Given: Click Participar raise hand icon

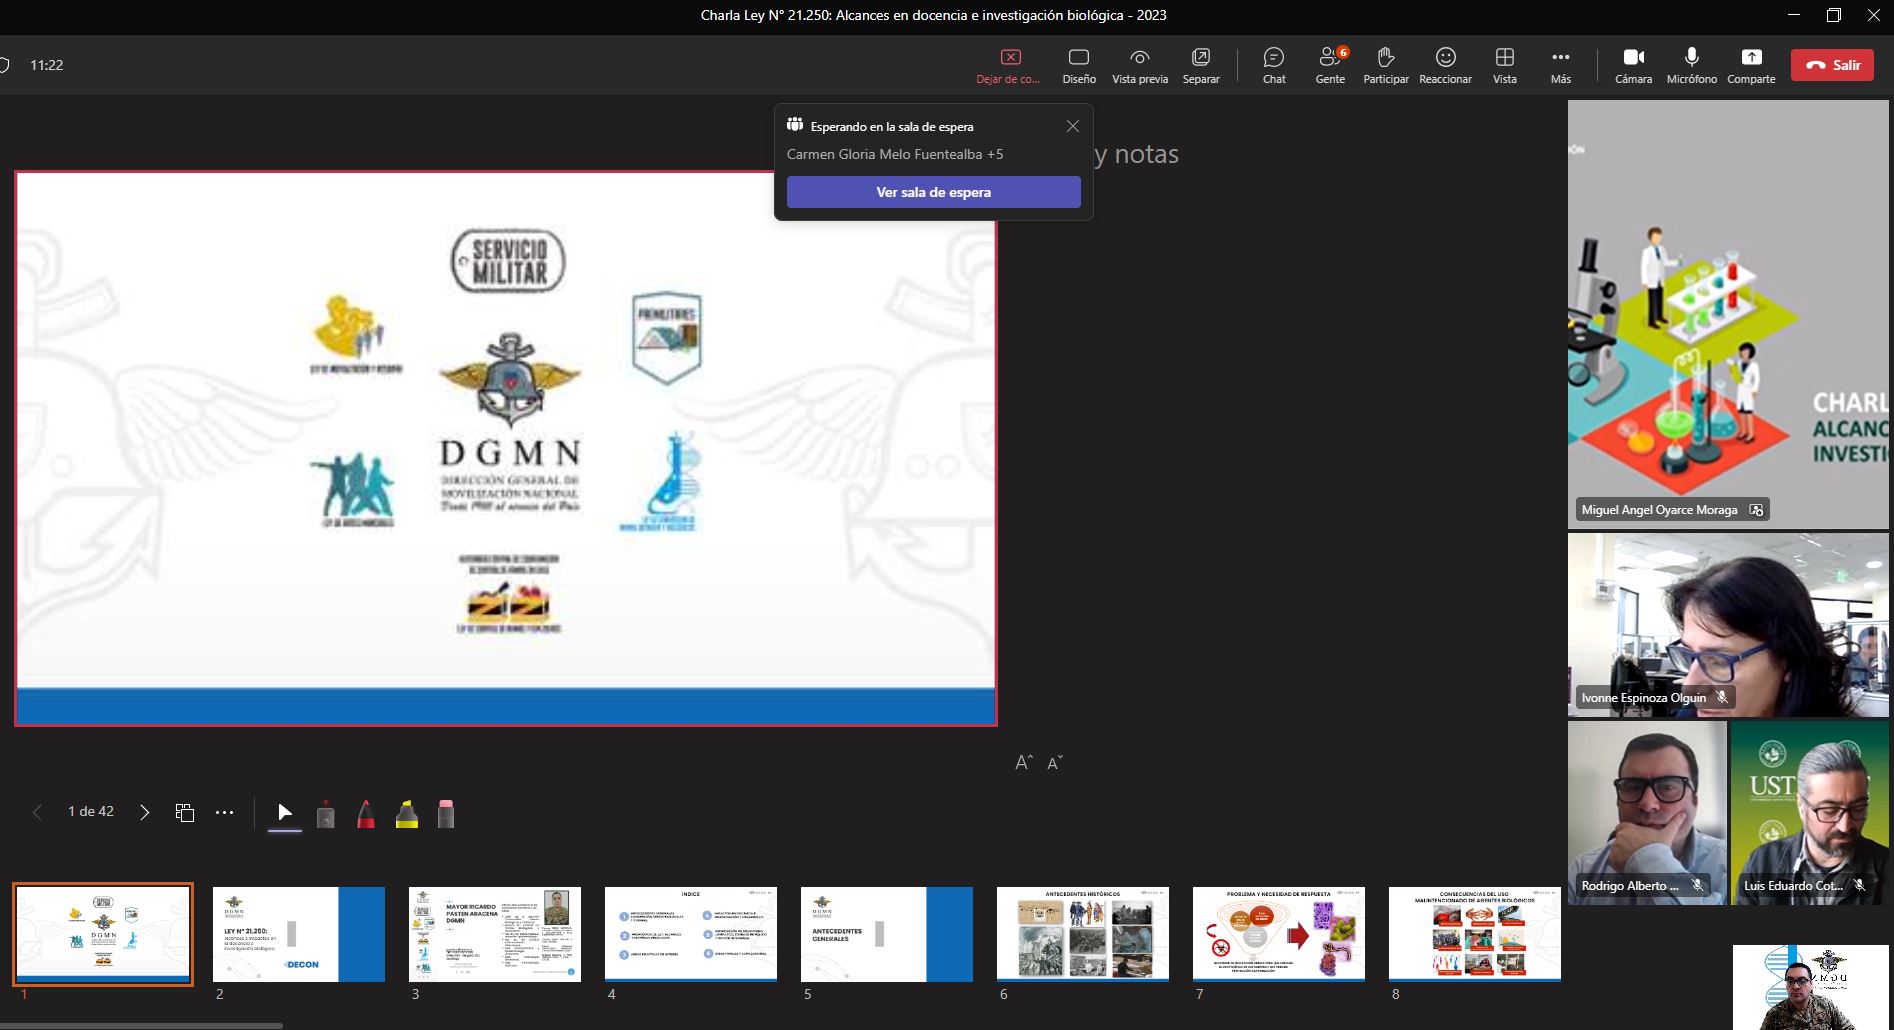Looking at the screenshot, I should 1386,65.
